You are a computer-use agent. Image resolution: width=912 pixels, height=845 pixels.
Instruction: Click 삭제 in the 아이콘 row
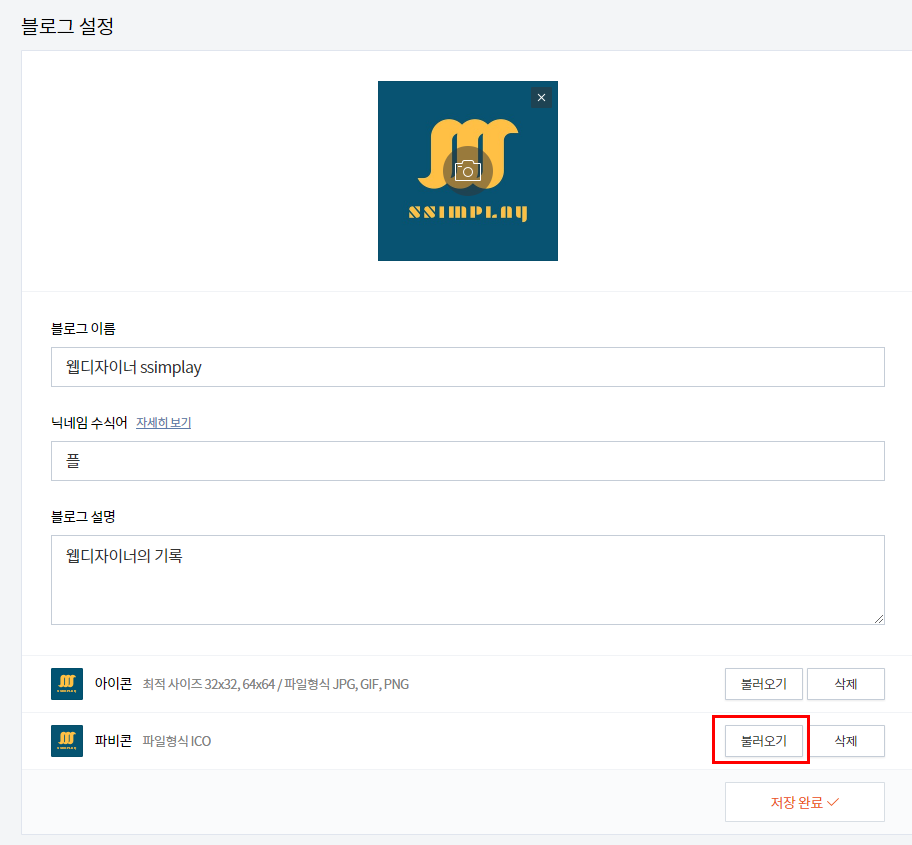pyautogui.click(x=846, y=684)
